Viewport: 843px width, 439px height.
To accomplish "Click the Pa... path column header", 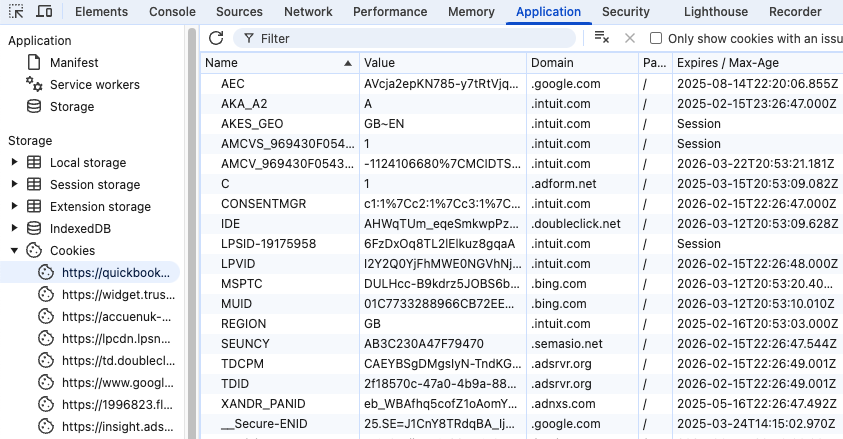I will 655,63.
